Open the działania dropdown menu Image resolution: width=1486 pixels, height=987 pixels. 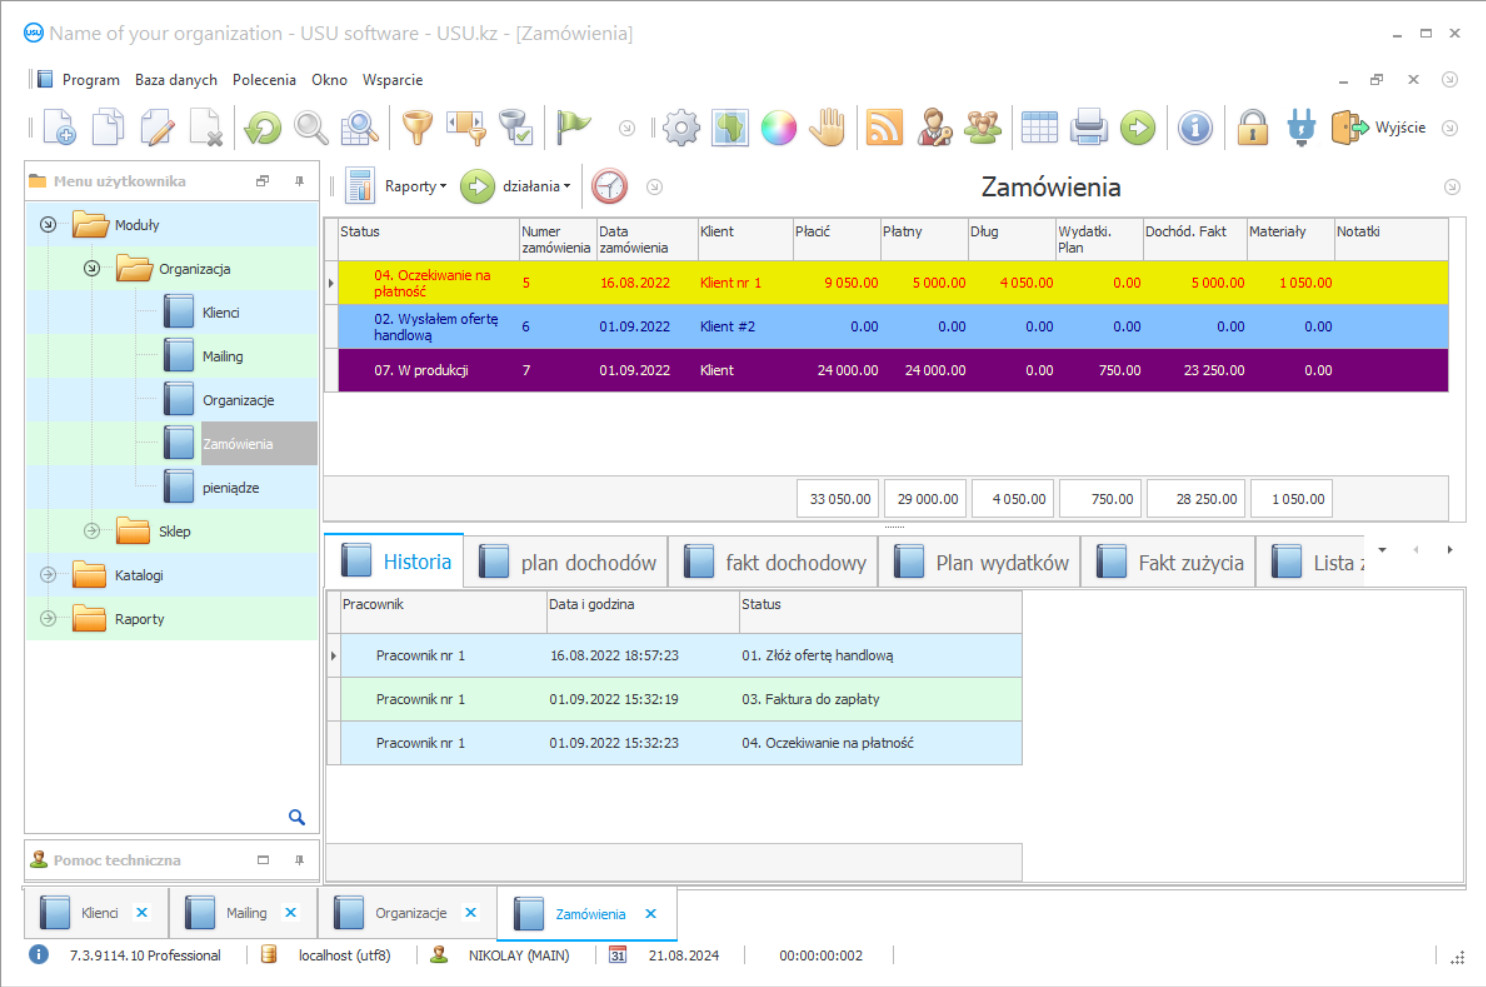[x=537, y=186]
